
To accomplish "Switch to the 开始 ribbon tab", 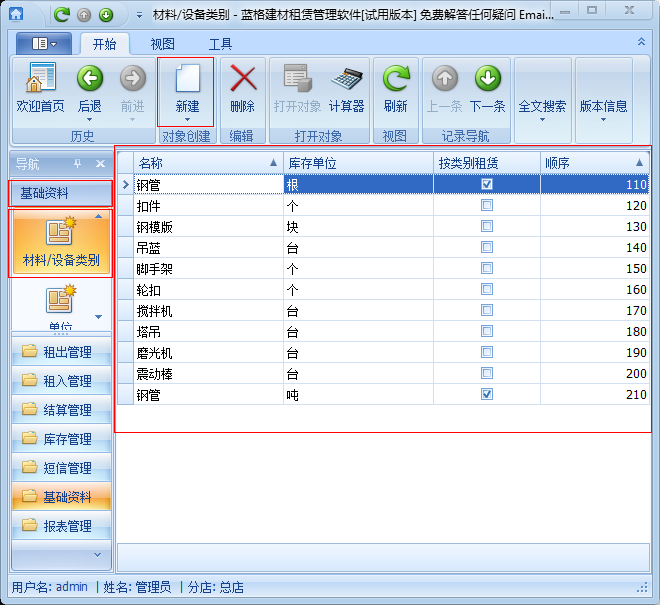I will click(104, 44).
